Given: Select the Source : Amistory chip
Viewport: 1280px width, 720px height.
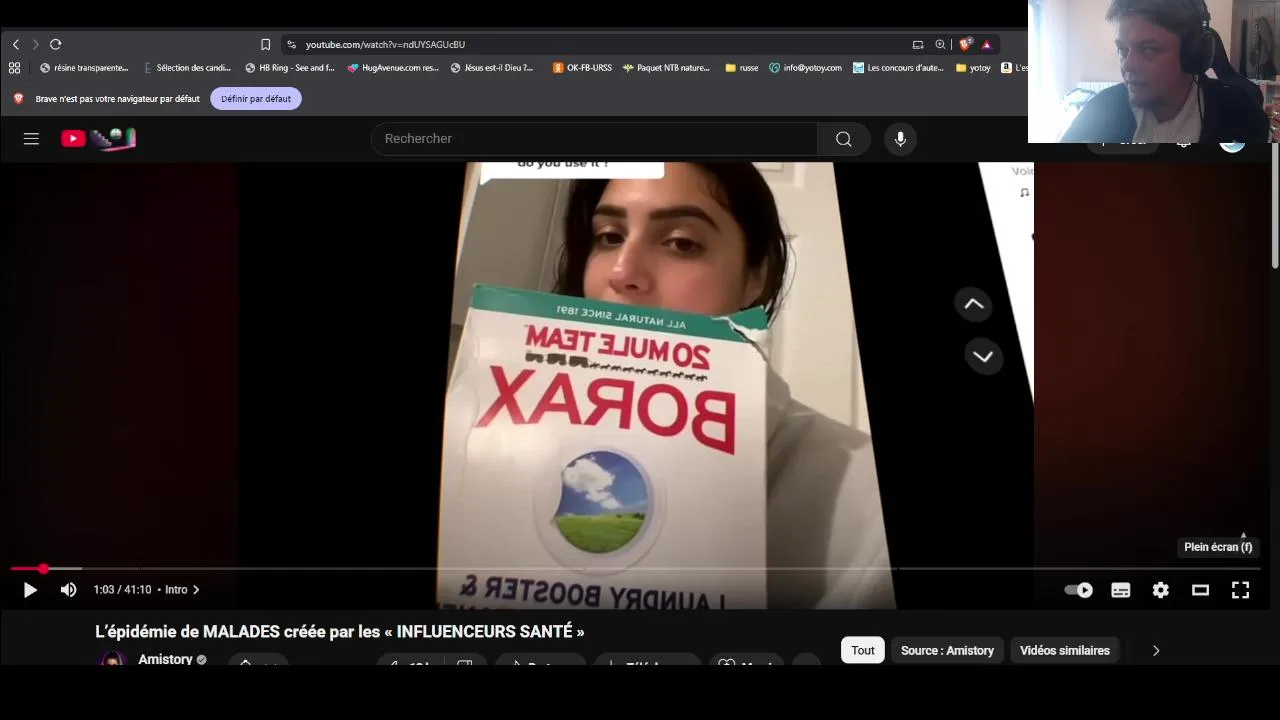Looking at the screenshot, I should point(947,650).
